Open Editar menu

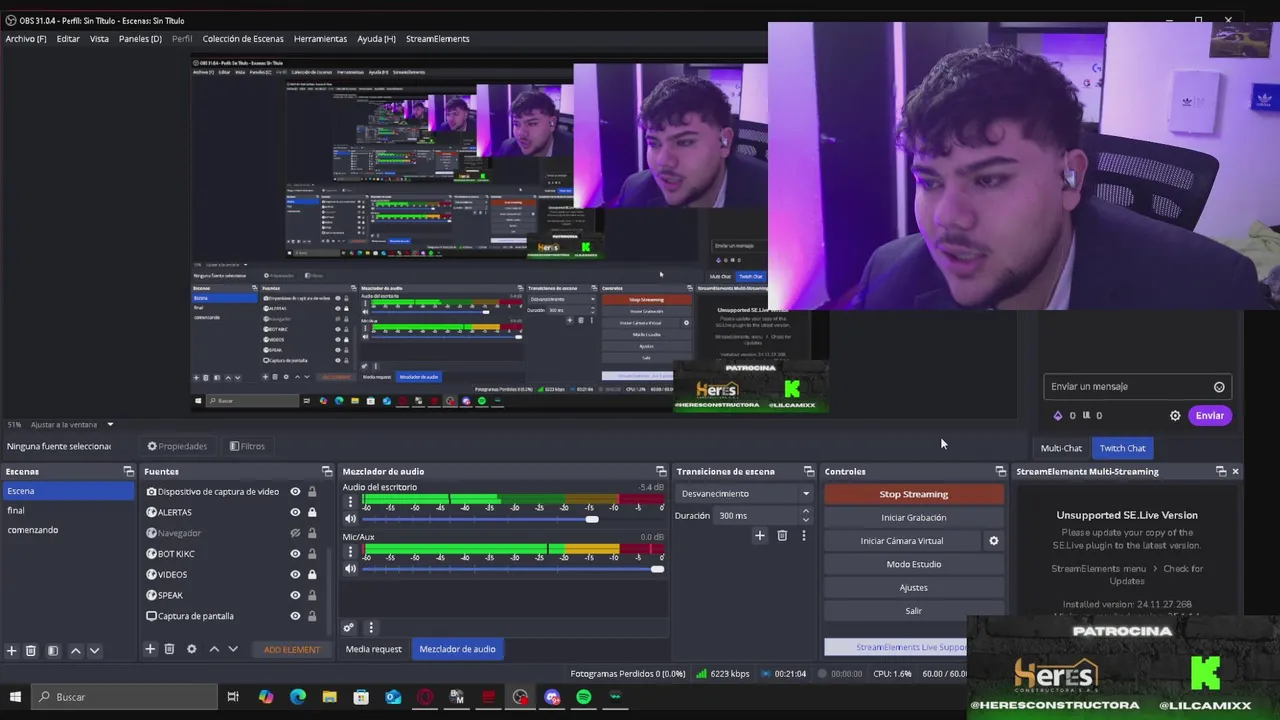tap(68, 39)
